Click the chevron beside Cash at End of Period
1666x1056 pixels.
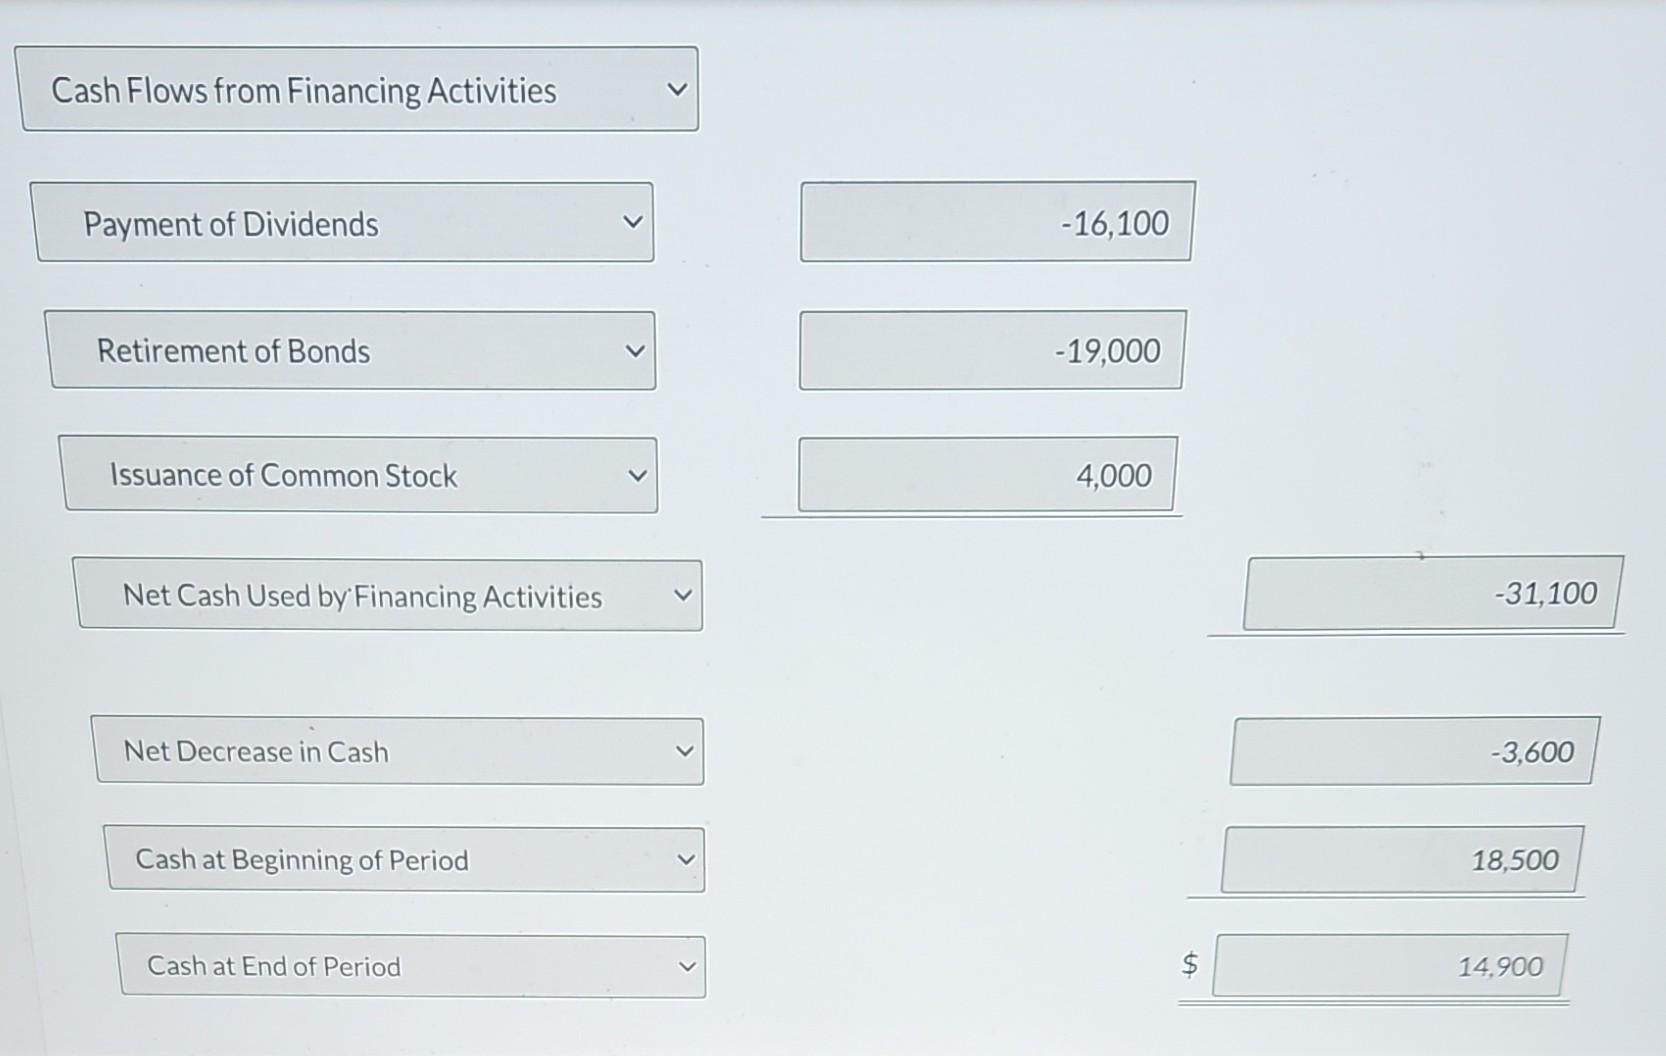coord(688,966)
